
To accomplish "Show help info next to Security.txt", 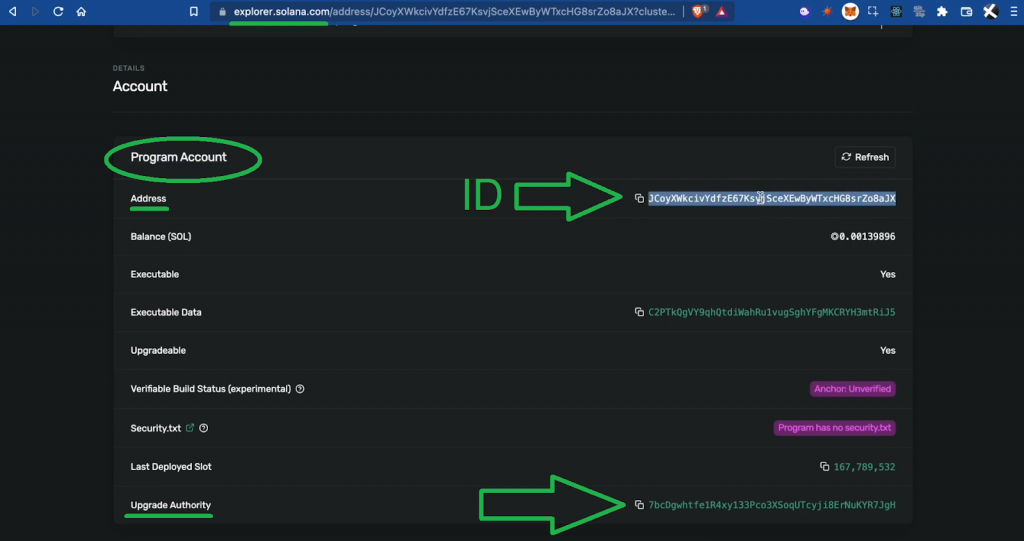I will click(x=204, y=428).
